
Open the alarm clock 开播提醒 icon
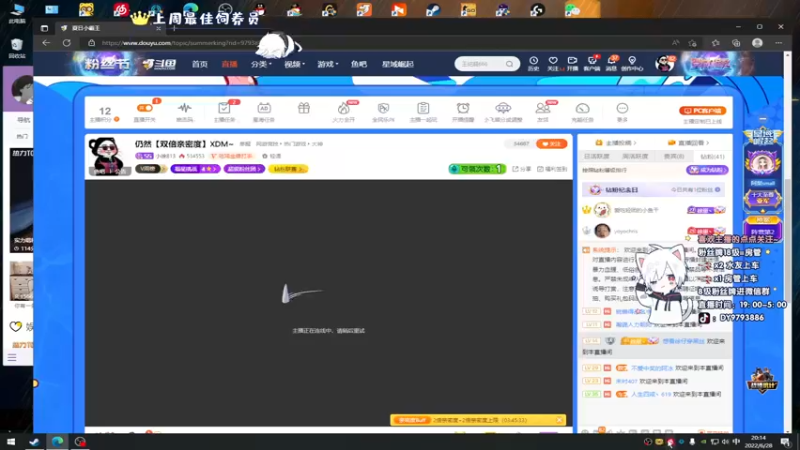click(463, 108)
